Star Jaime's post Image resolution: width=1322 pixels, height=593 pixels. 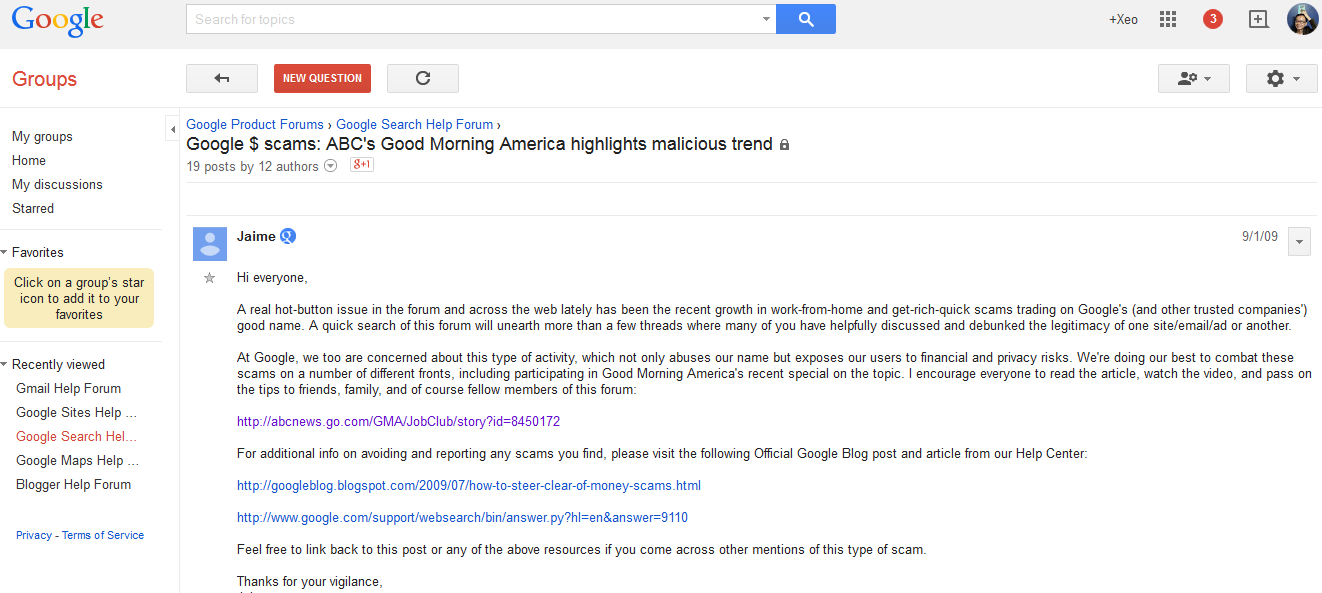click(209, 278)
